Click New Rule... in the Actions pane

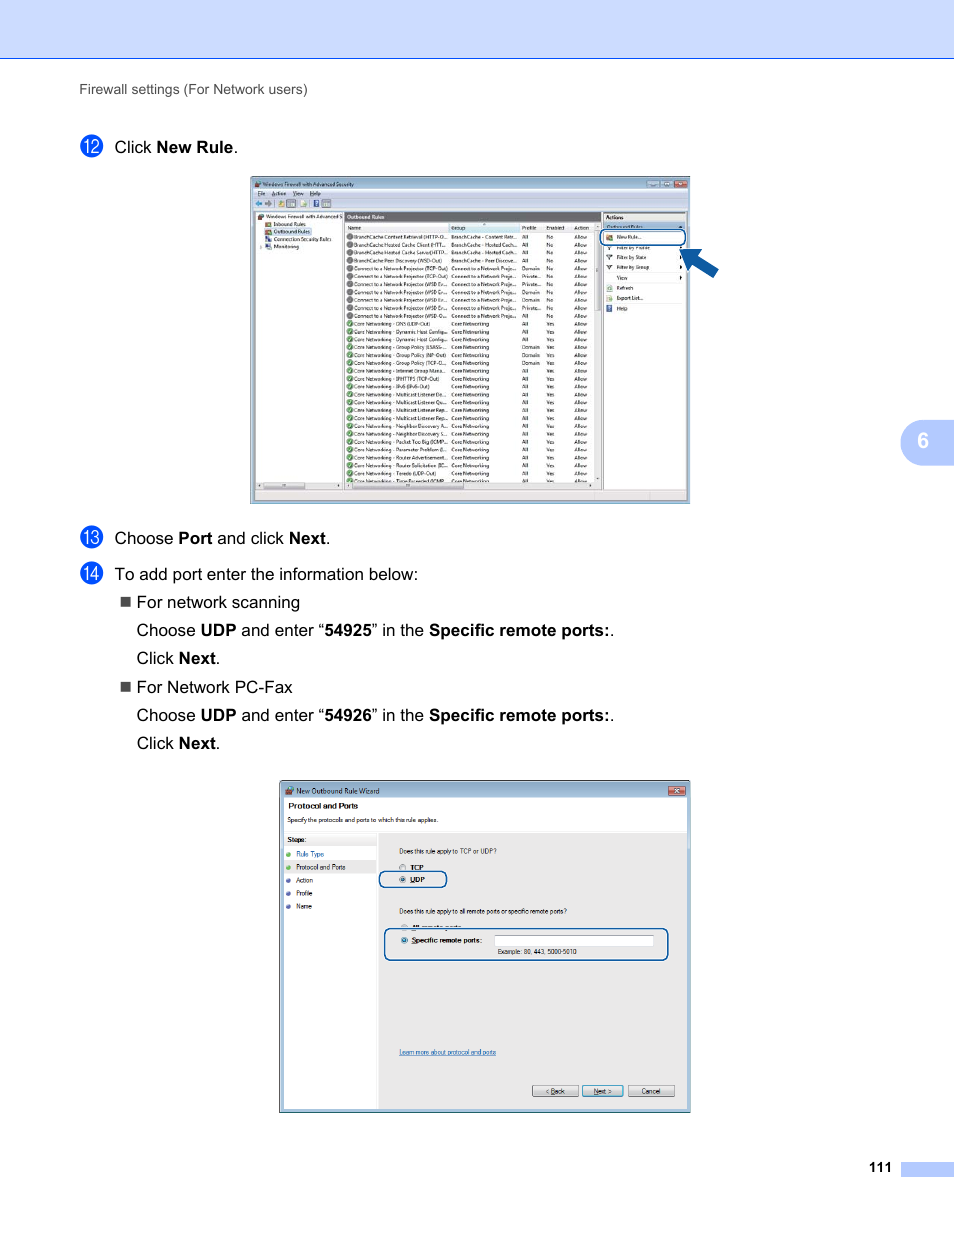tap(628, 237)
